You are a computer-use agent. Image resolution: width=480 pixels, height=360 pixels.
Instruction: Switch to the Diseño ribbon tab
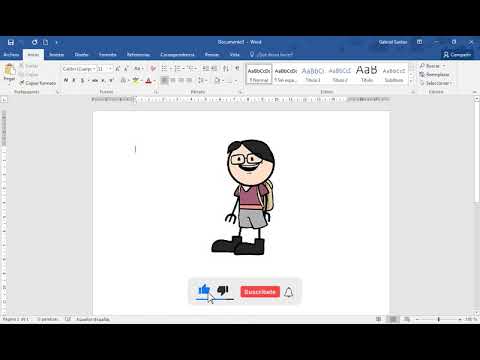pyautogui.click(x=81, y=54)
